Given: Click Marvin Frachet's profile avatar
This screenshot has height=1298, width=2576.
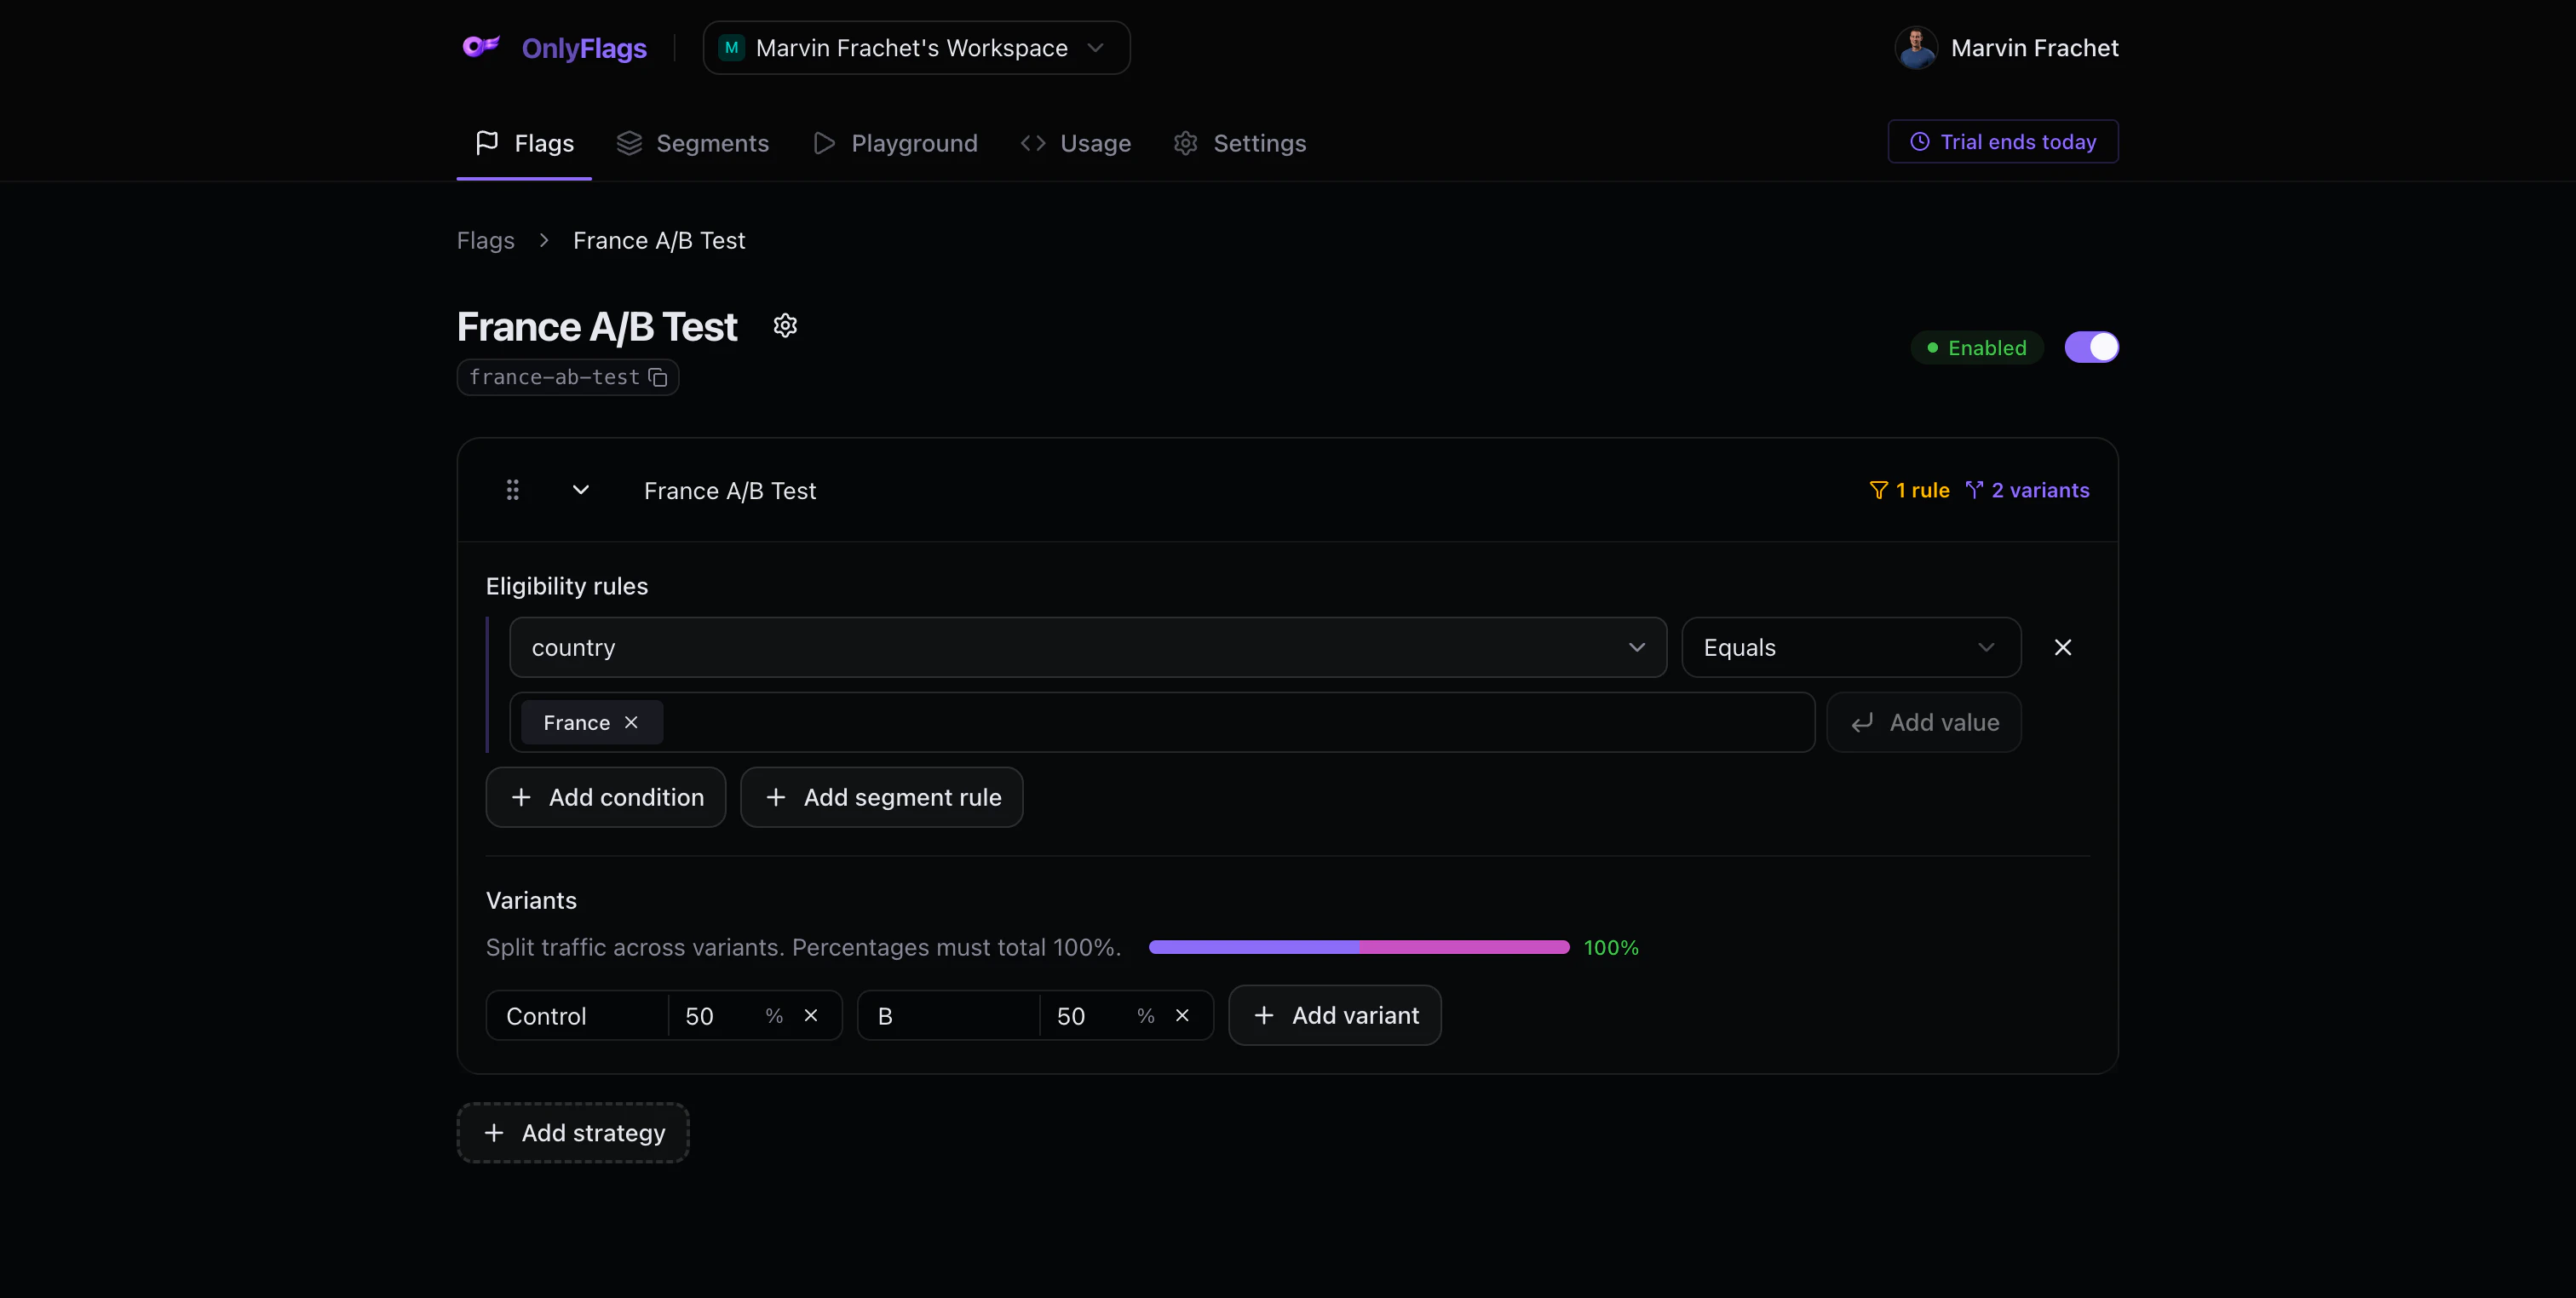Looking at the screenshot, I should point(1916,47).
